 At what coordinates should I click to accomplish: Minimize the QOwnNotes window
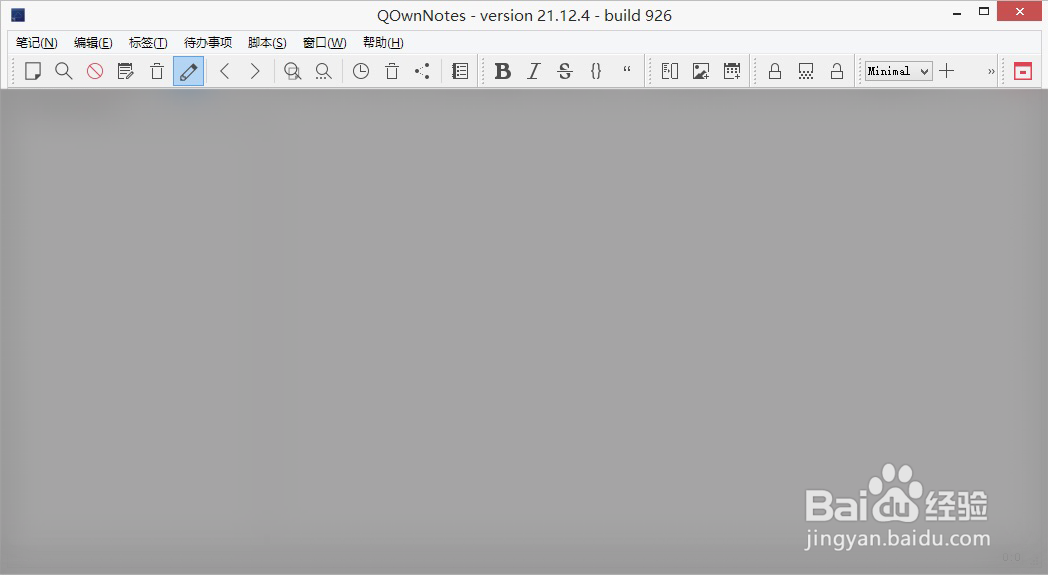(x=957, y=11)
